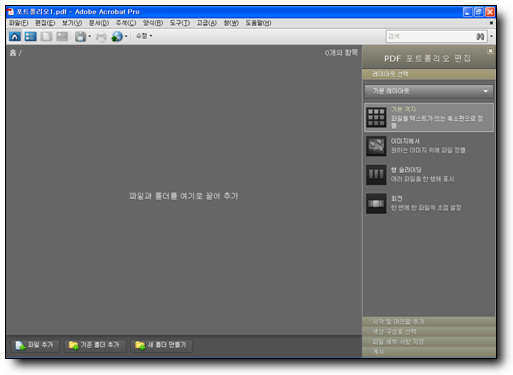Image resolution: width=513 pixels, height=375 pixels.
Task: Close the PDF 포트폴리오 편집 panel
Action: (x=490, y=51)
